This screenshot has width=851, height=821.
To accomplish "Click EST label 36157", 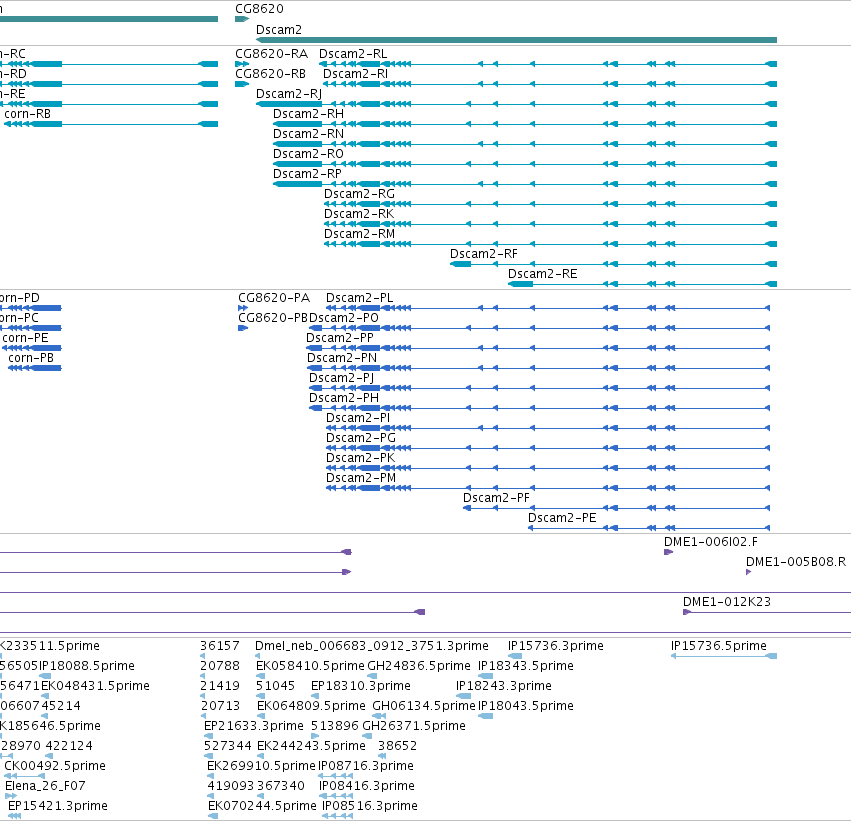I will (x=220, y=646).
